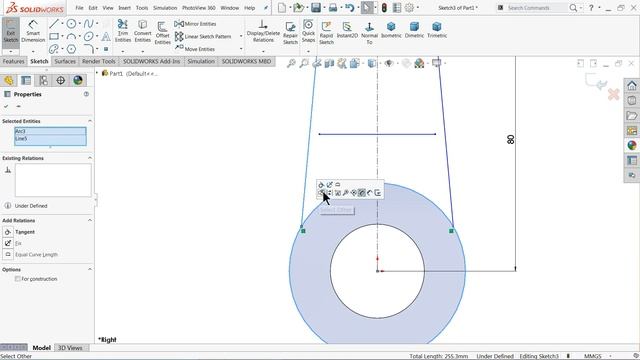
Task: Open the File menu
Action: pos(79,8)
